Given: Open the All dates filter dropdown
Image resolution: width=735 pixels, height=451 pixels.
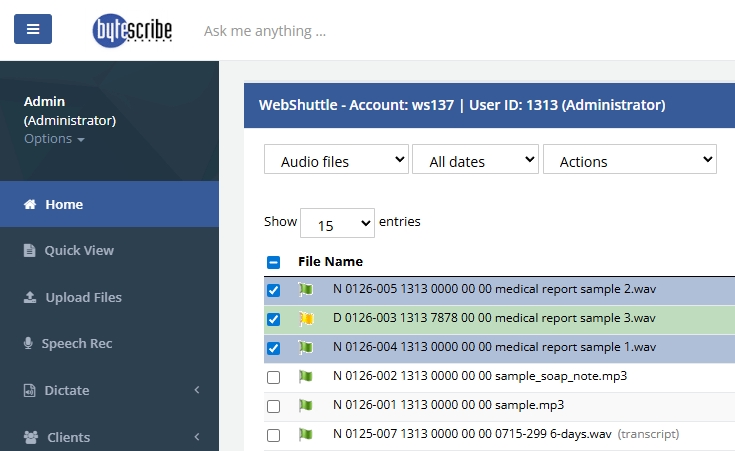Looking at the screenshot, I should [x=475, y=160].
